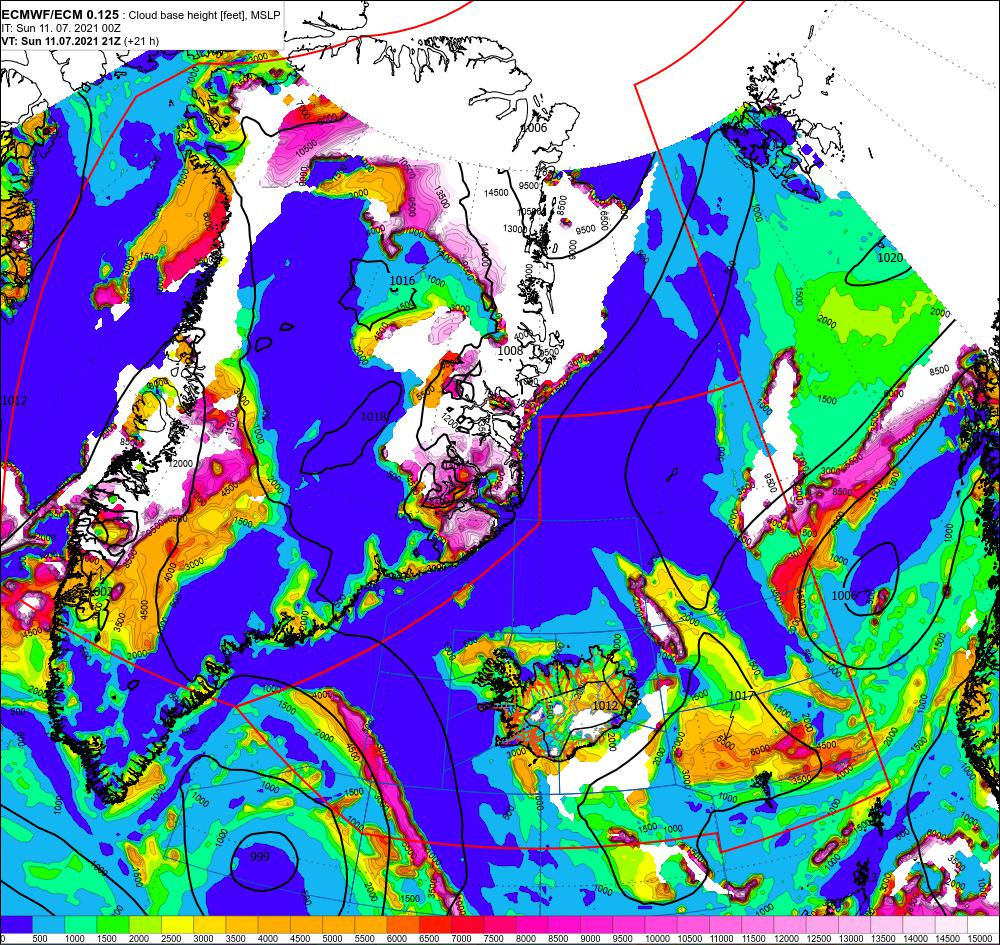Viewport: 1000px width, 945px height.
Task: Click the 1002 pressure label
Action: click(100, 592)
